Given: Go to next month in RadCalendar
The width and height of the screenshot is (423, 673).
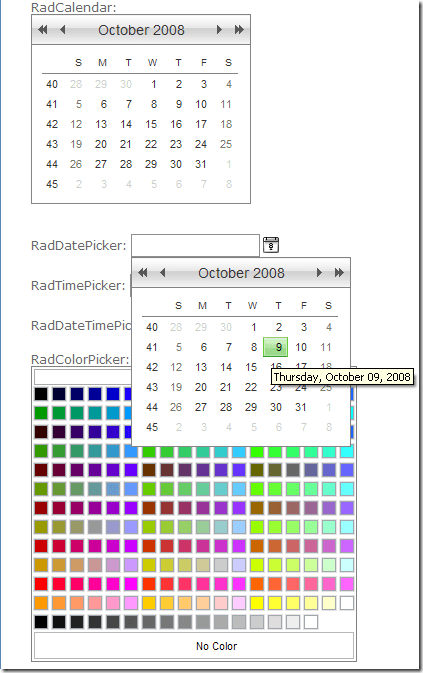Looking at the screenshot, I should [219, 30].
